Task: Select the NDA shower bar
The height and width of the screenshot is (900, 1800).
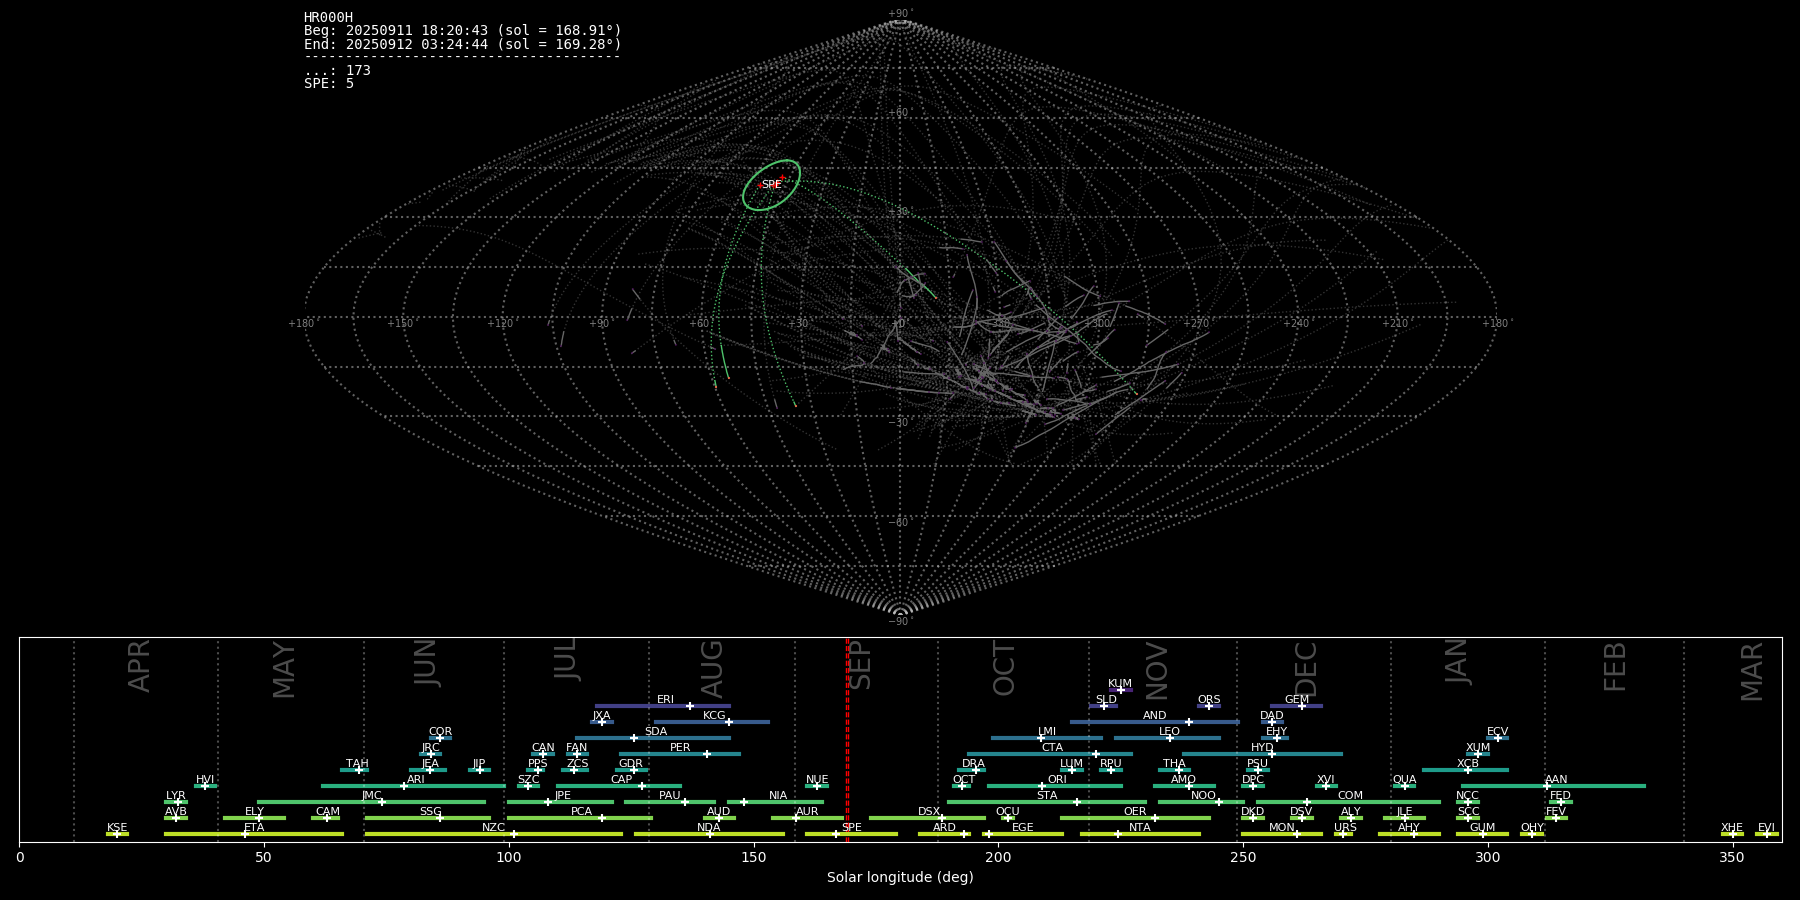Action: click(709, 834)
